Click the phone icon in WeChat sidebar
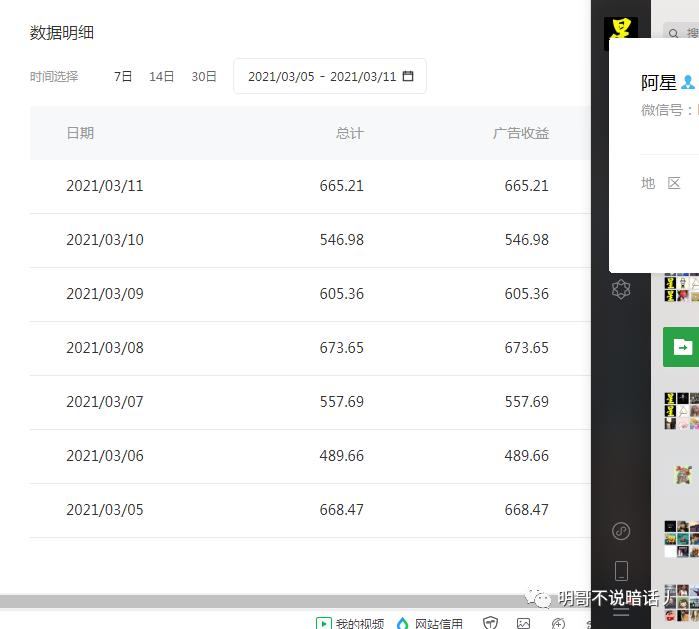This screenshot has width=699, height=629. [621, 571]
